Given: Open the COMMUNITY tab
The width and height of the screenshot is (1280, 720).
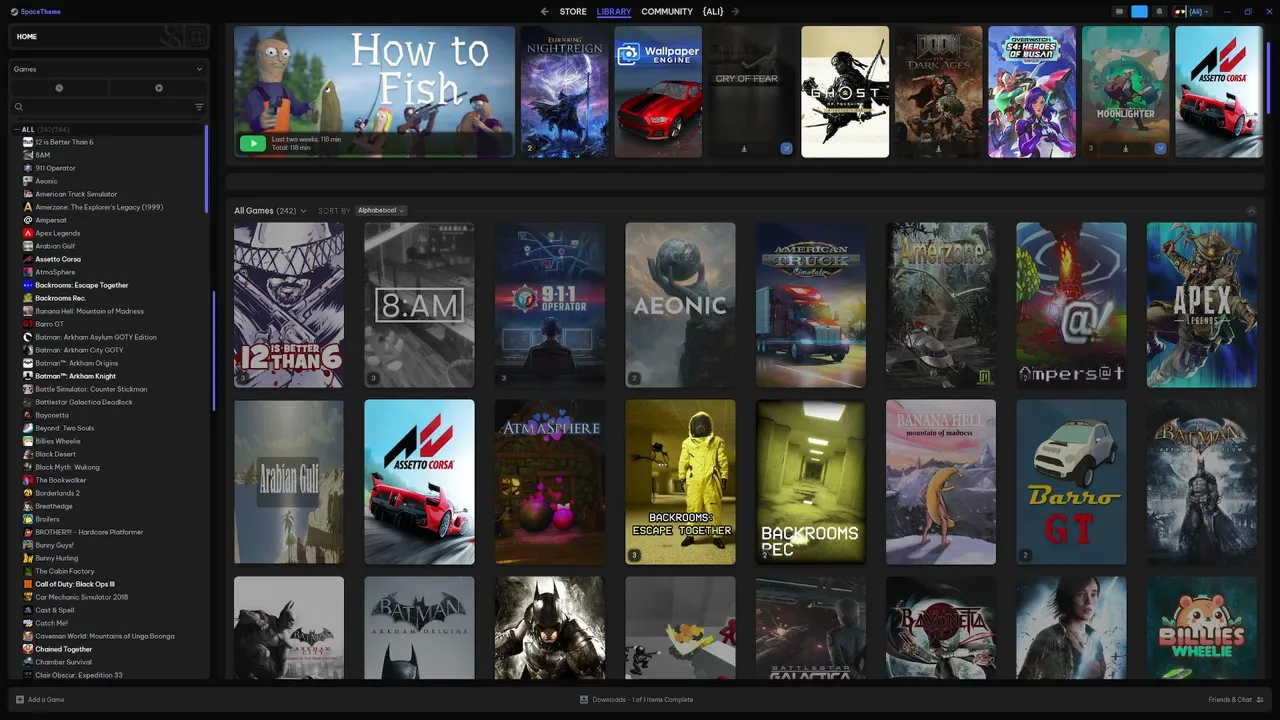Looking at the screenshot, I should coord(667,12).
